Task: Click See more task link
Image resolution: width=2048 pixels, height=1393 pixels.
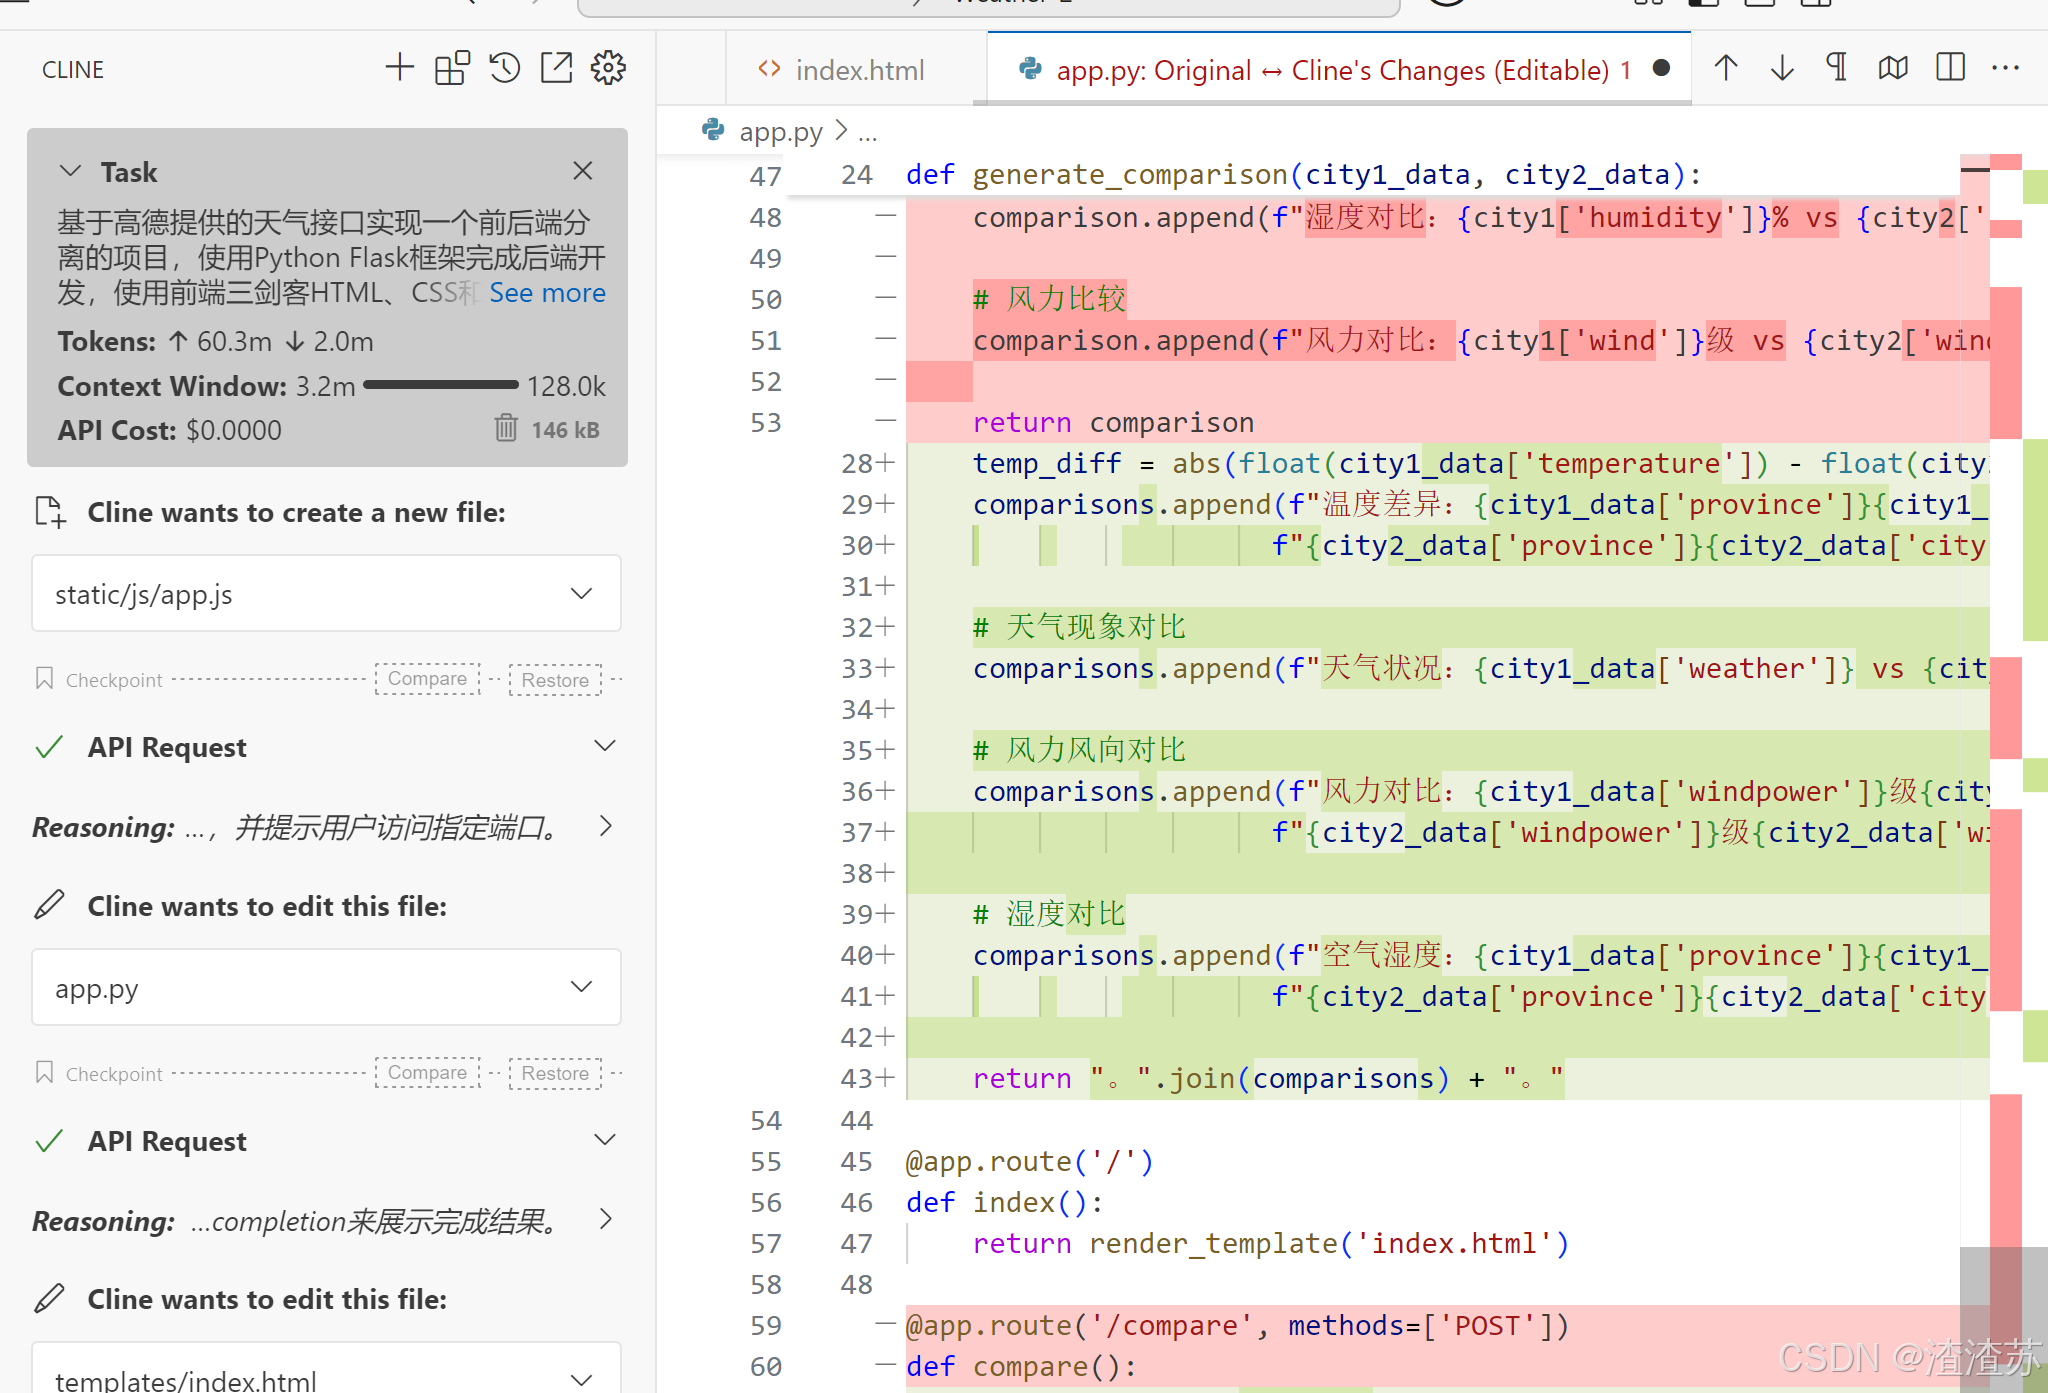Action: [547, 293]
